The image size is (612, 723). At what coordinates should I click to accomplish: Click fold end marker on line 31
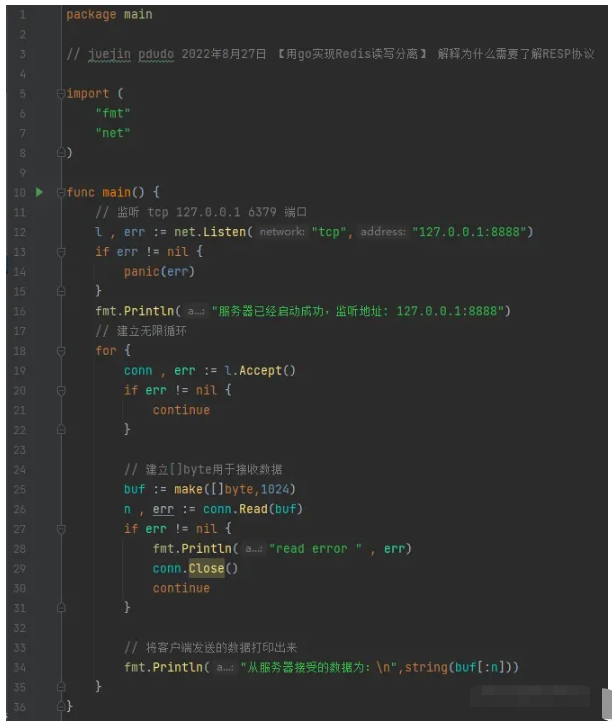click(61, 608)
